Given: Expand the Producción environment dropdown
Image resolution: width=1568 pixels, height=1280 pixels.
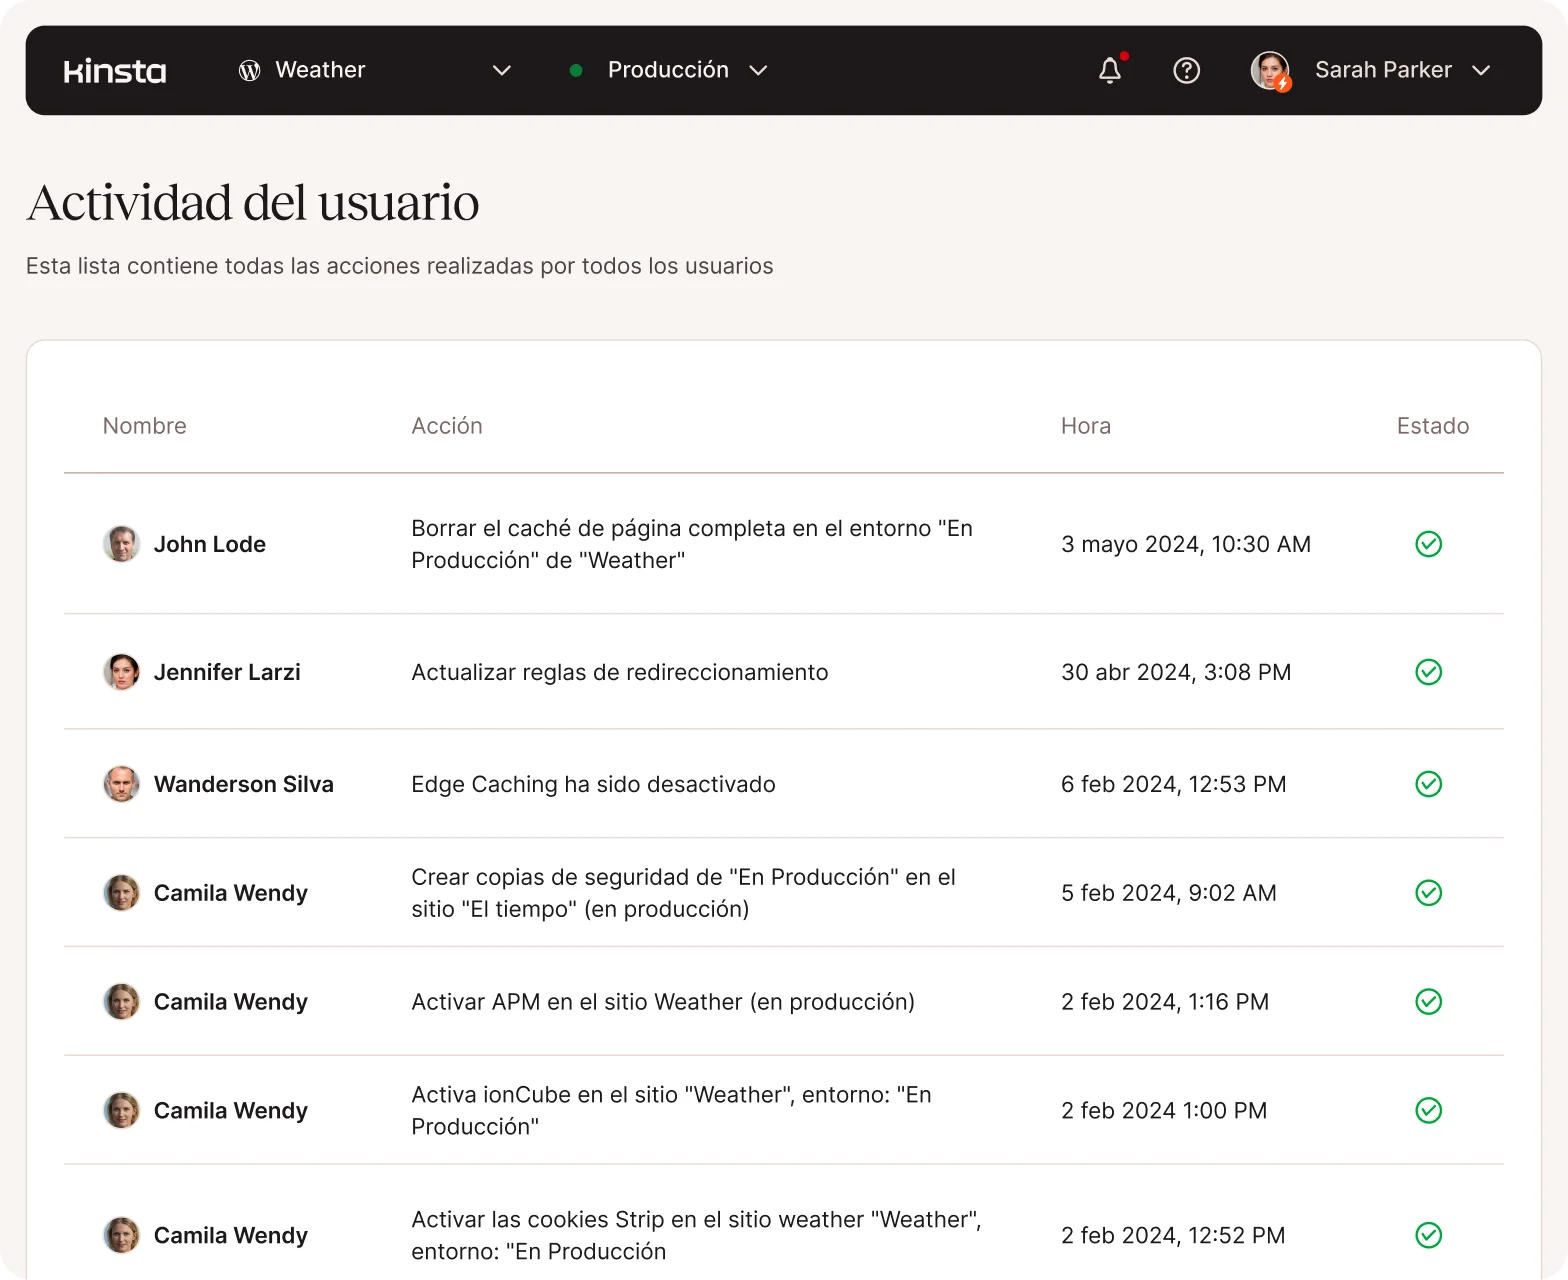Looking at the screenshot, I should point(758,70).
